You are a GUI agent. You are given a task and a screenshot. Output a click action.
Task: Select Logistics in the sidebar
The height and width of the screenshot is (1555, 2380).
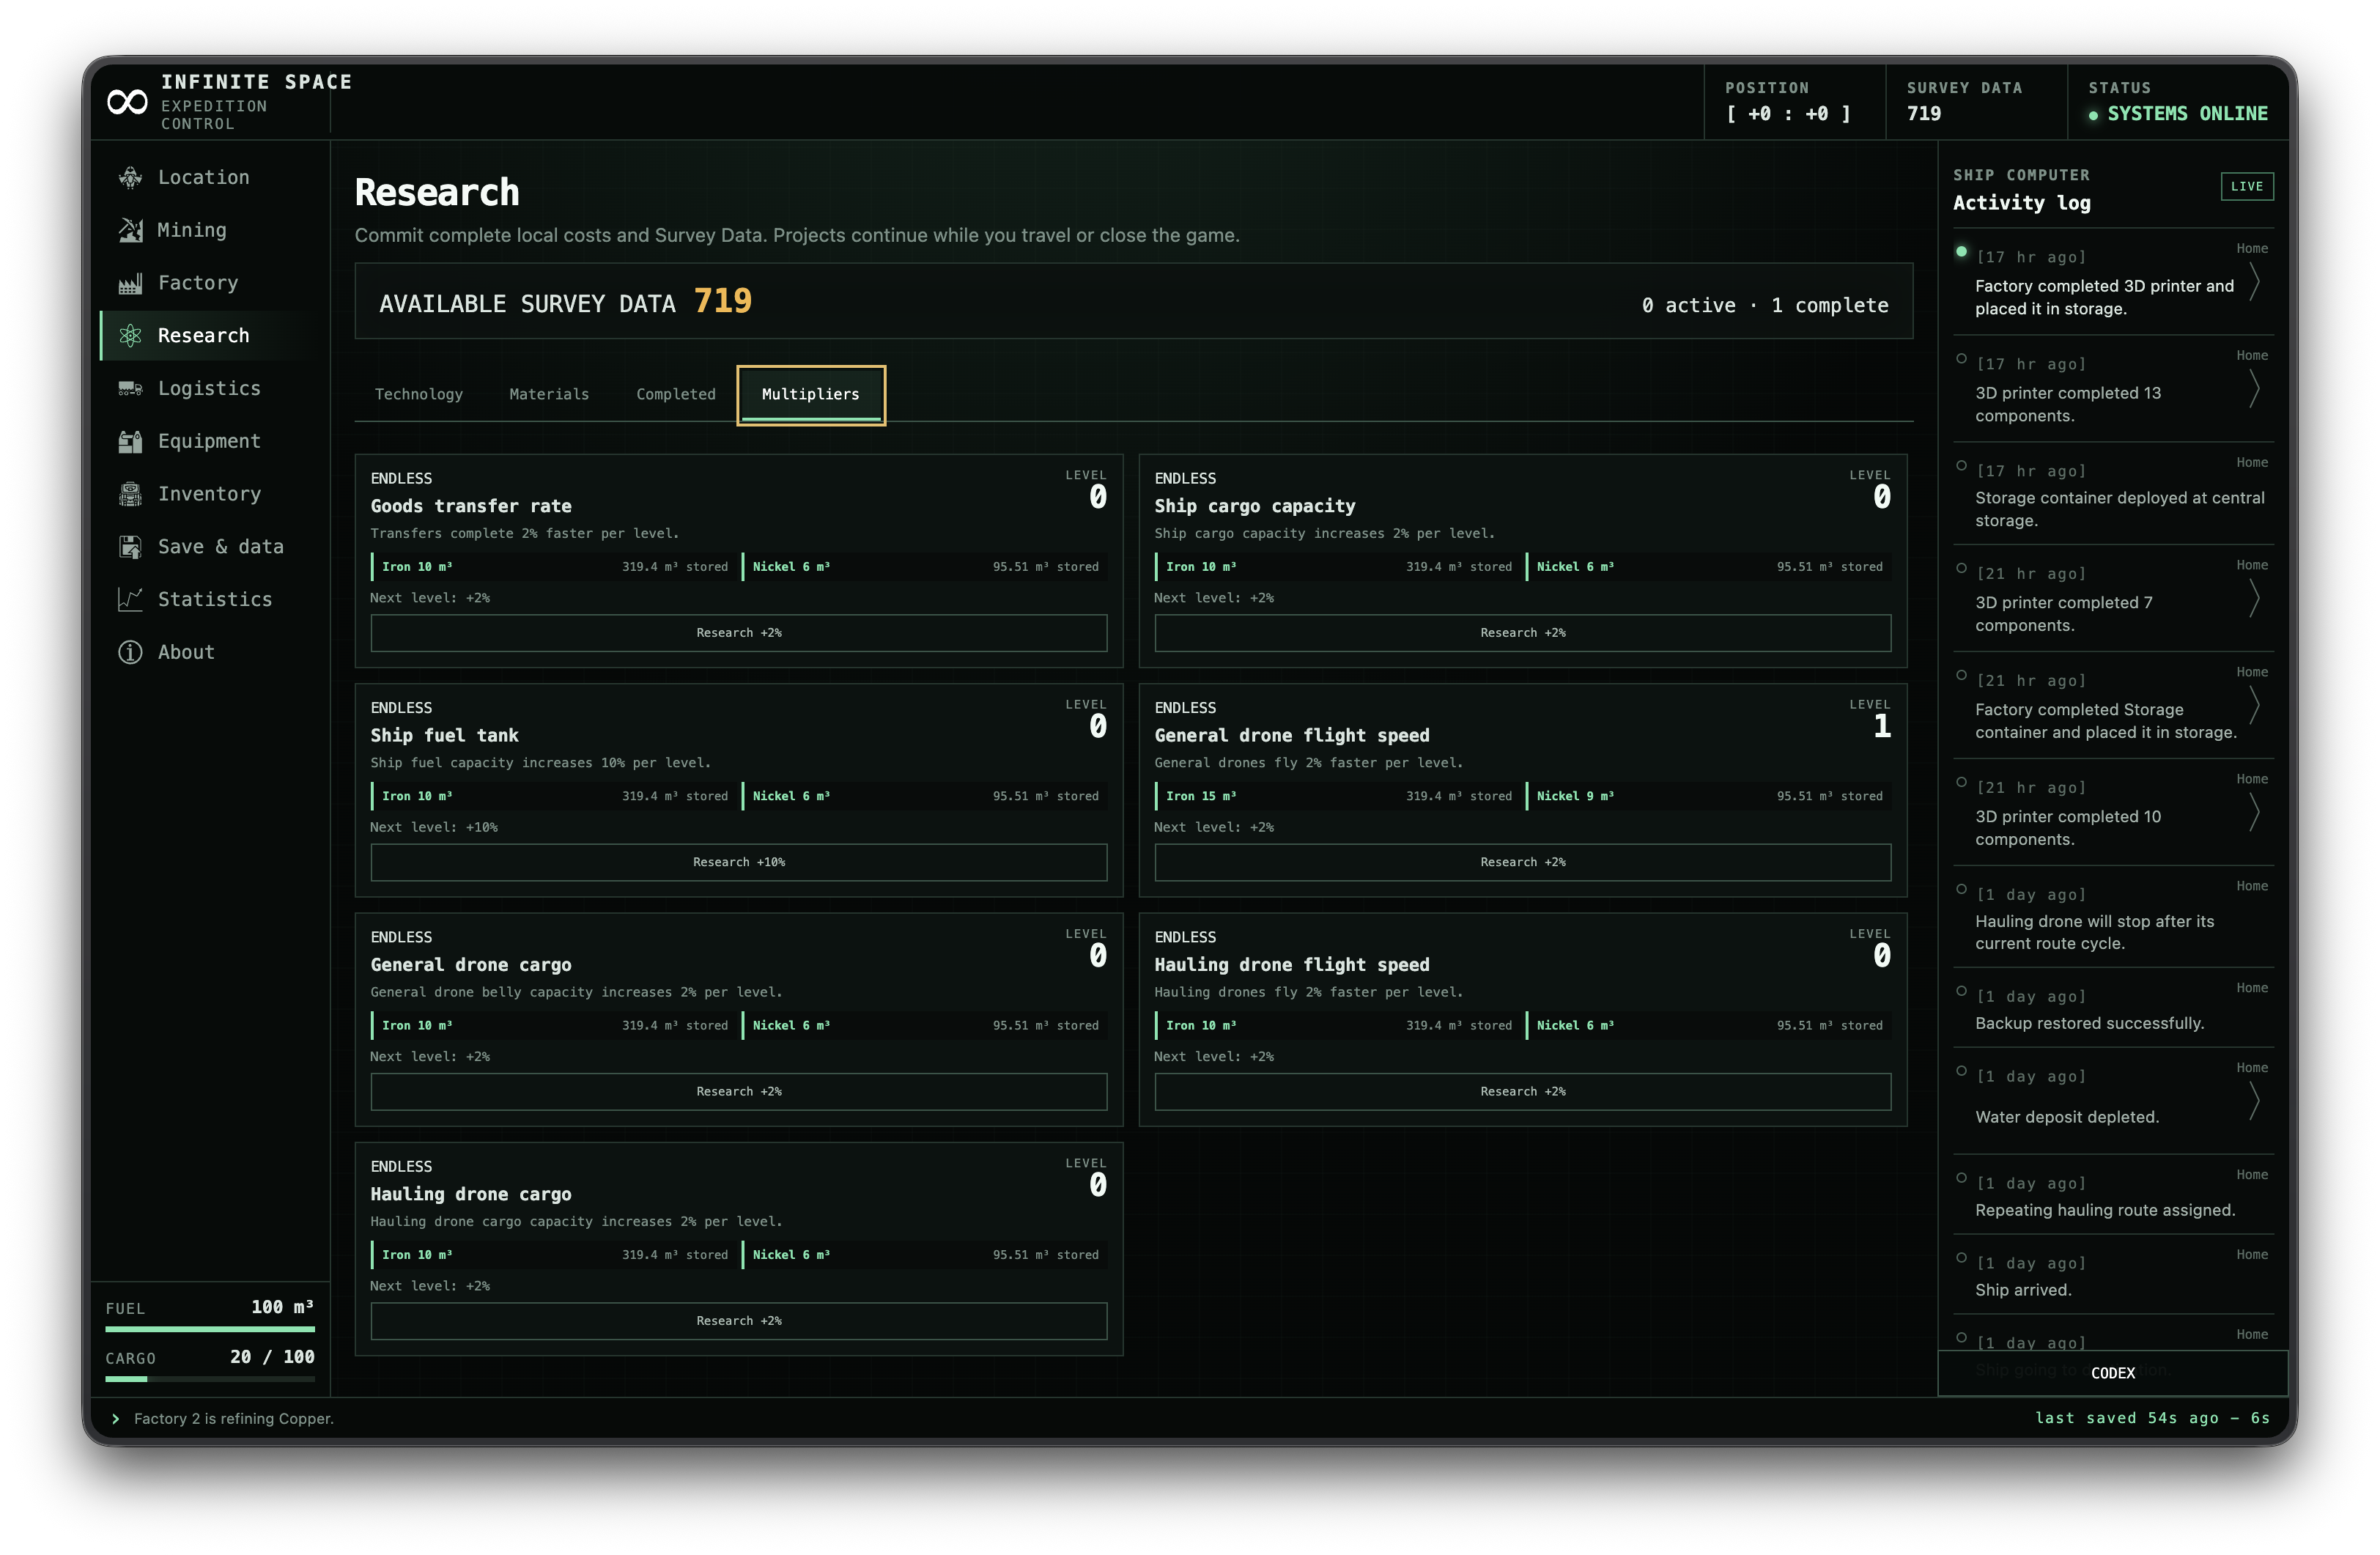click(x=210, y=388)
